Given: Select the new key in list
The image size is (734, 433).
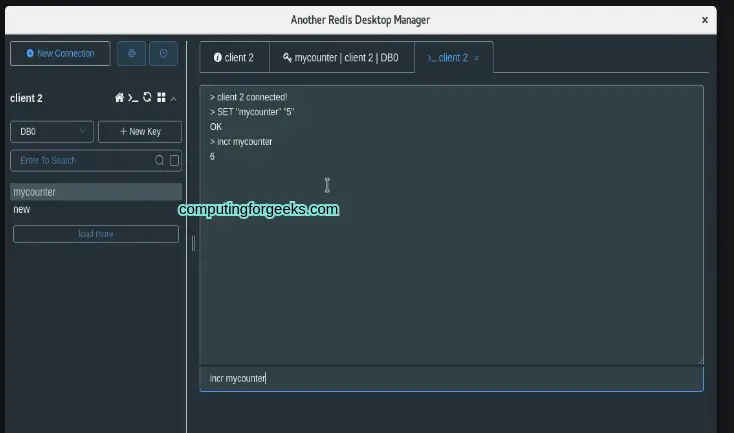Looking at the screenshot, I should [x=96, y=209].
